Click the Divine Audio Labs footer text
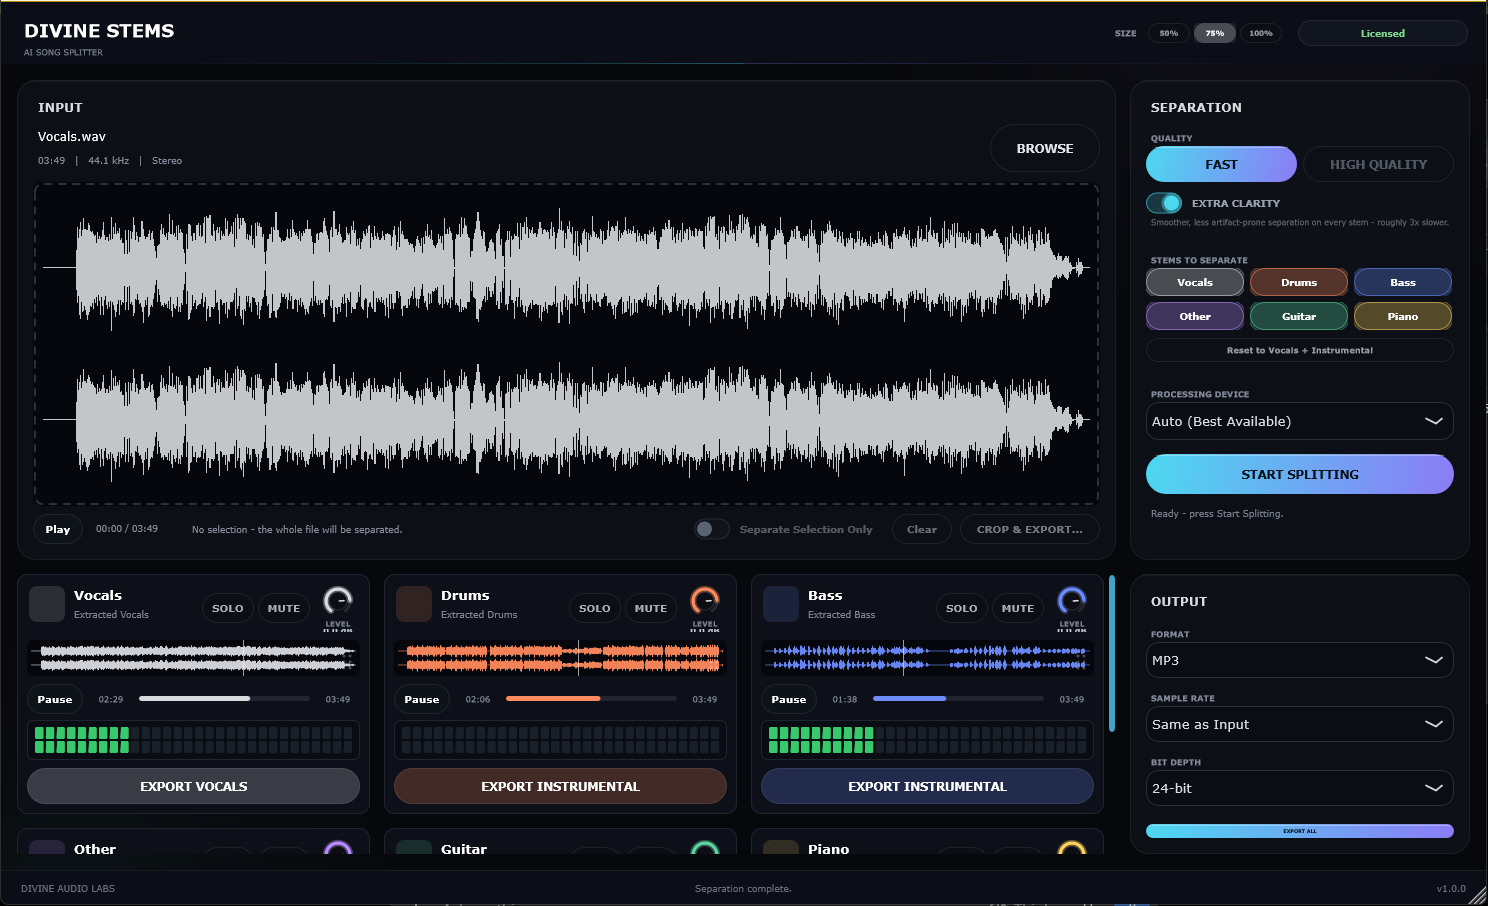This screenshot has height=906, width=1488. (68, 888)
